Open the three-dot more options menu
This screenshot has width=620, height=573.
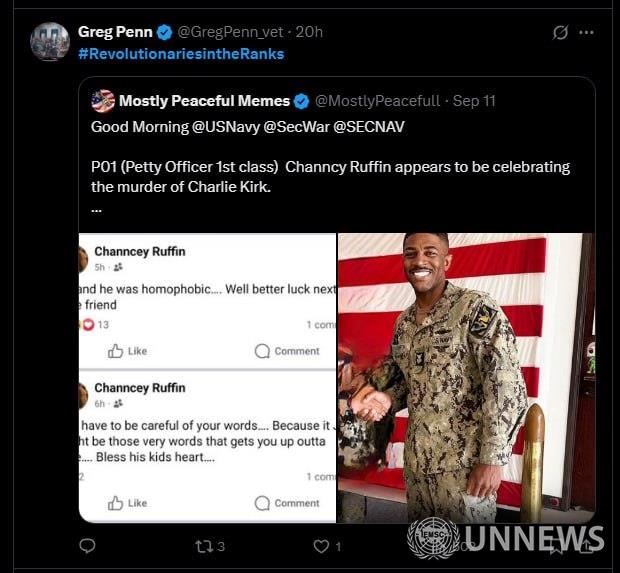[x=586, y=32]
